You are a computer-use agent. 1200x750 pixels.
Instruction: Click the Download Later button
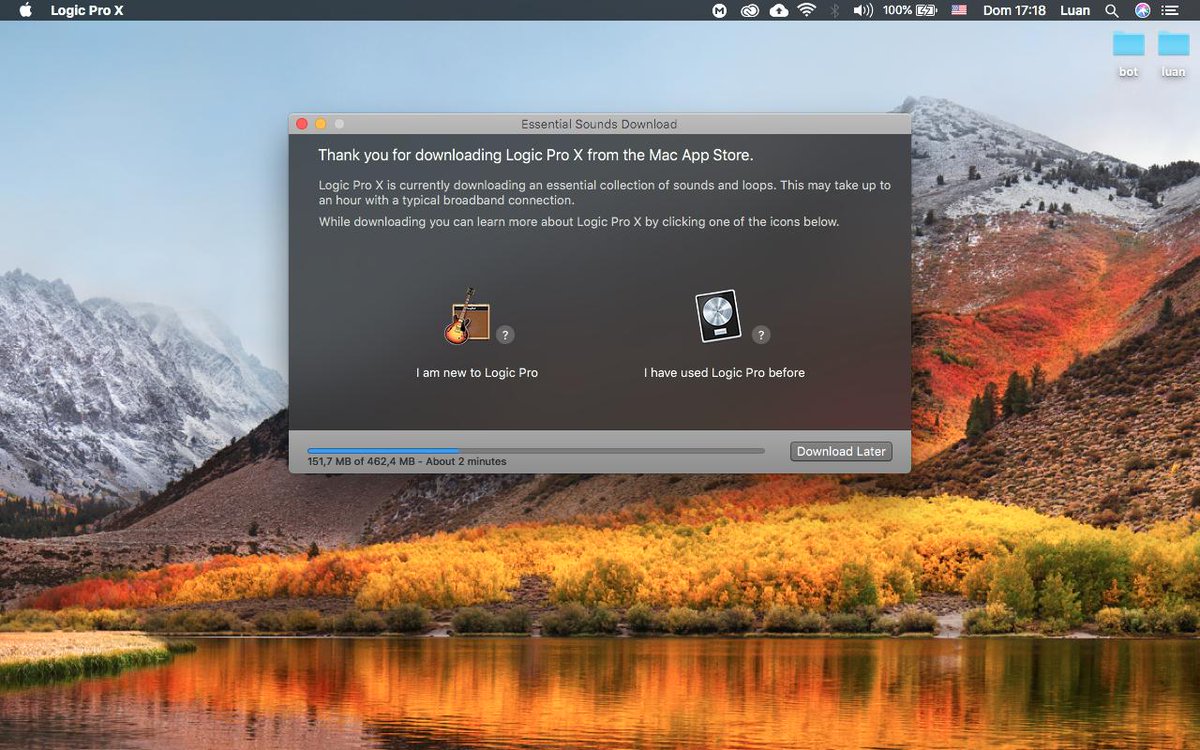pyautogui.click(x=841, y=451)
